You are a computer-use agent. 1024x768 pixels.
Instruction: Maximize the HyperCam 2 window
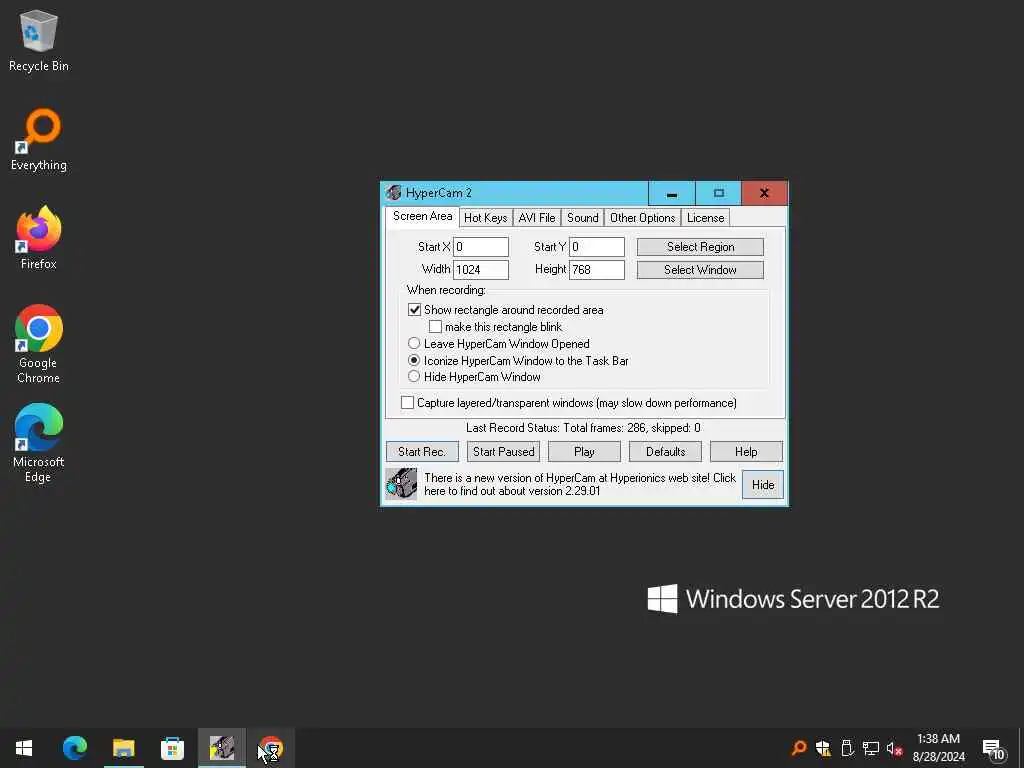(718, 193)
